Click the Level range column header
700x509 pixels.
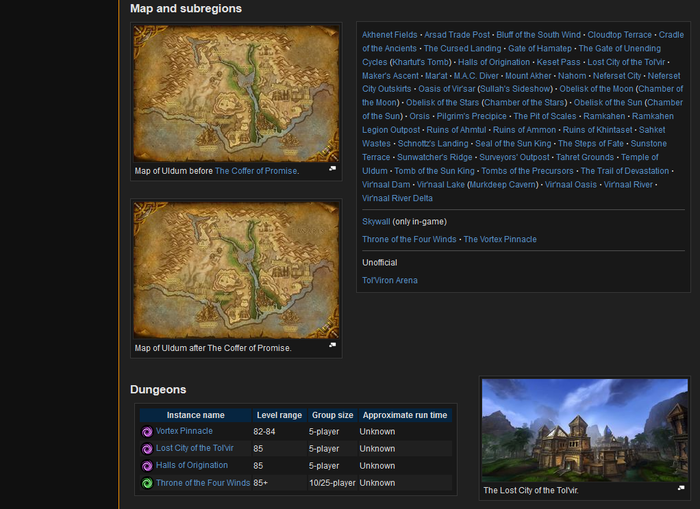point(279,415)
